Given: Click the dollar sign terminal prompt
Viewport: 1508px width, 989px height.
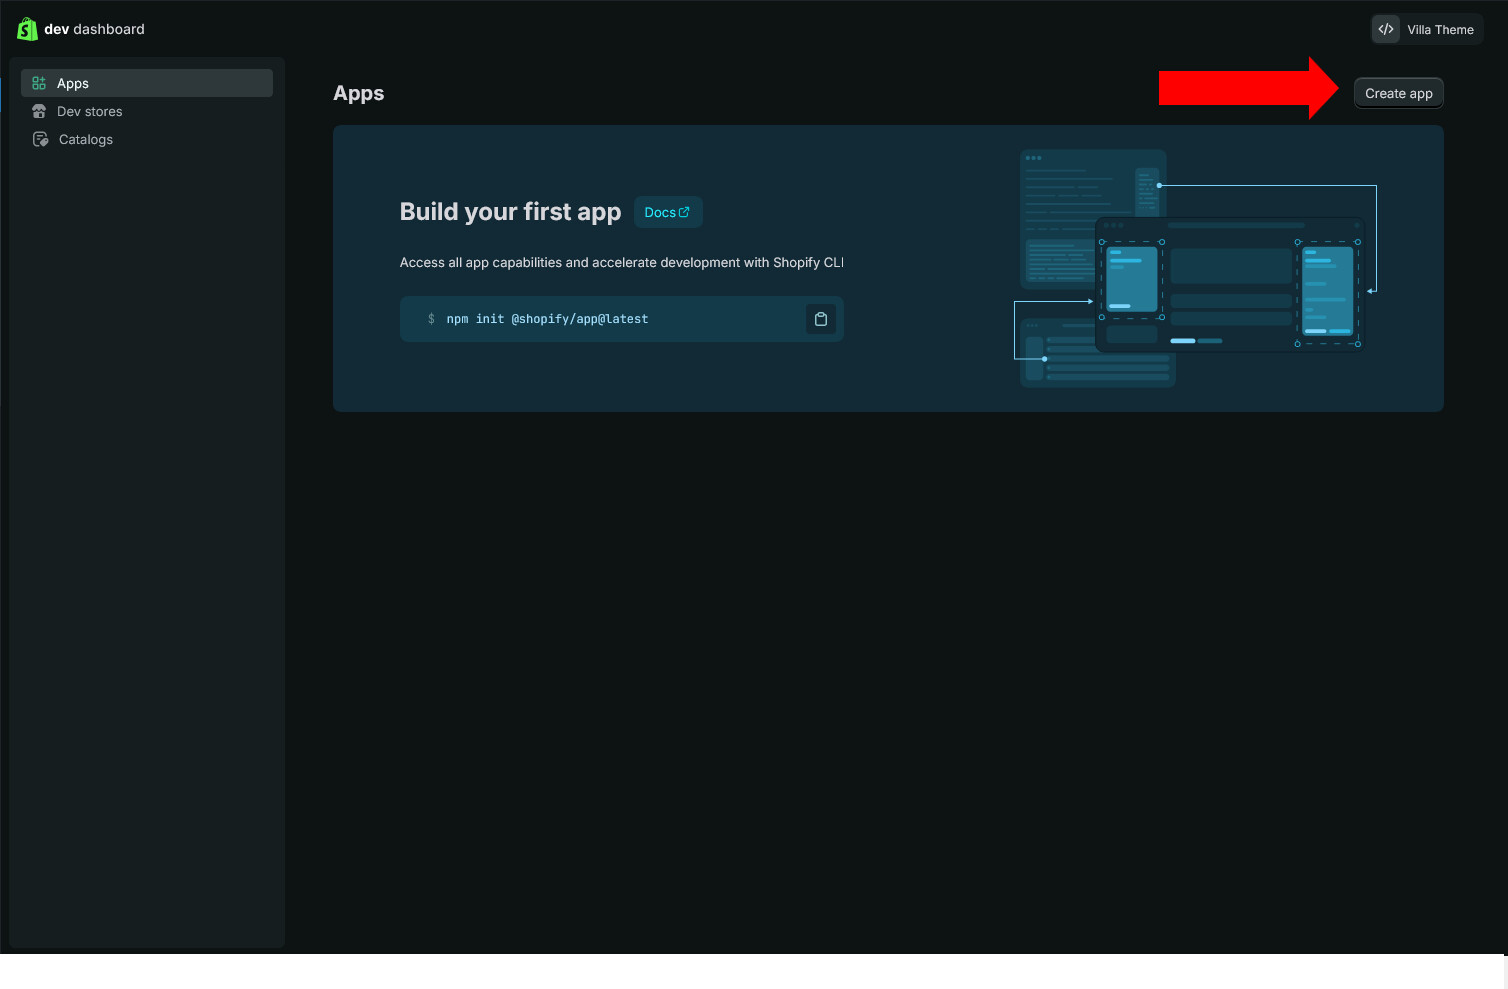Looking at the screenshot, I should (x=431, y=319).
